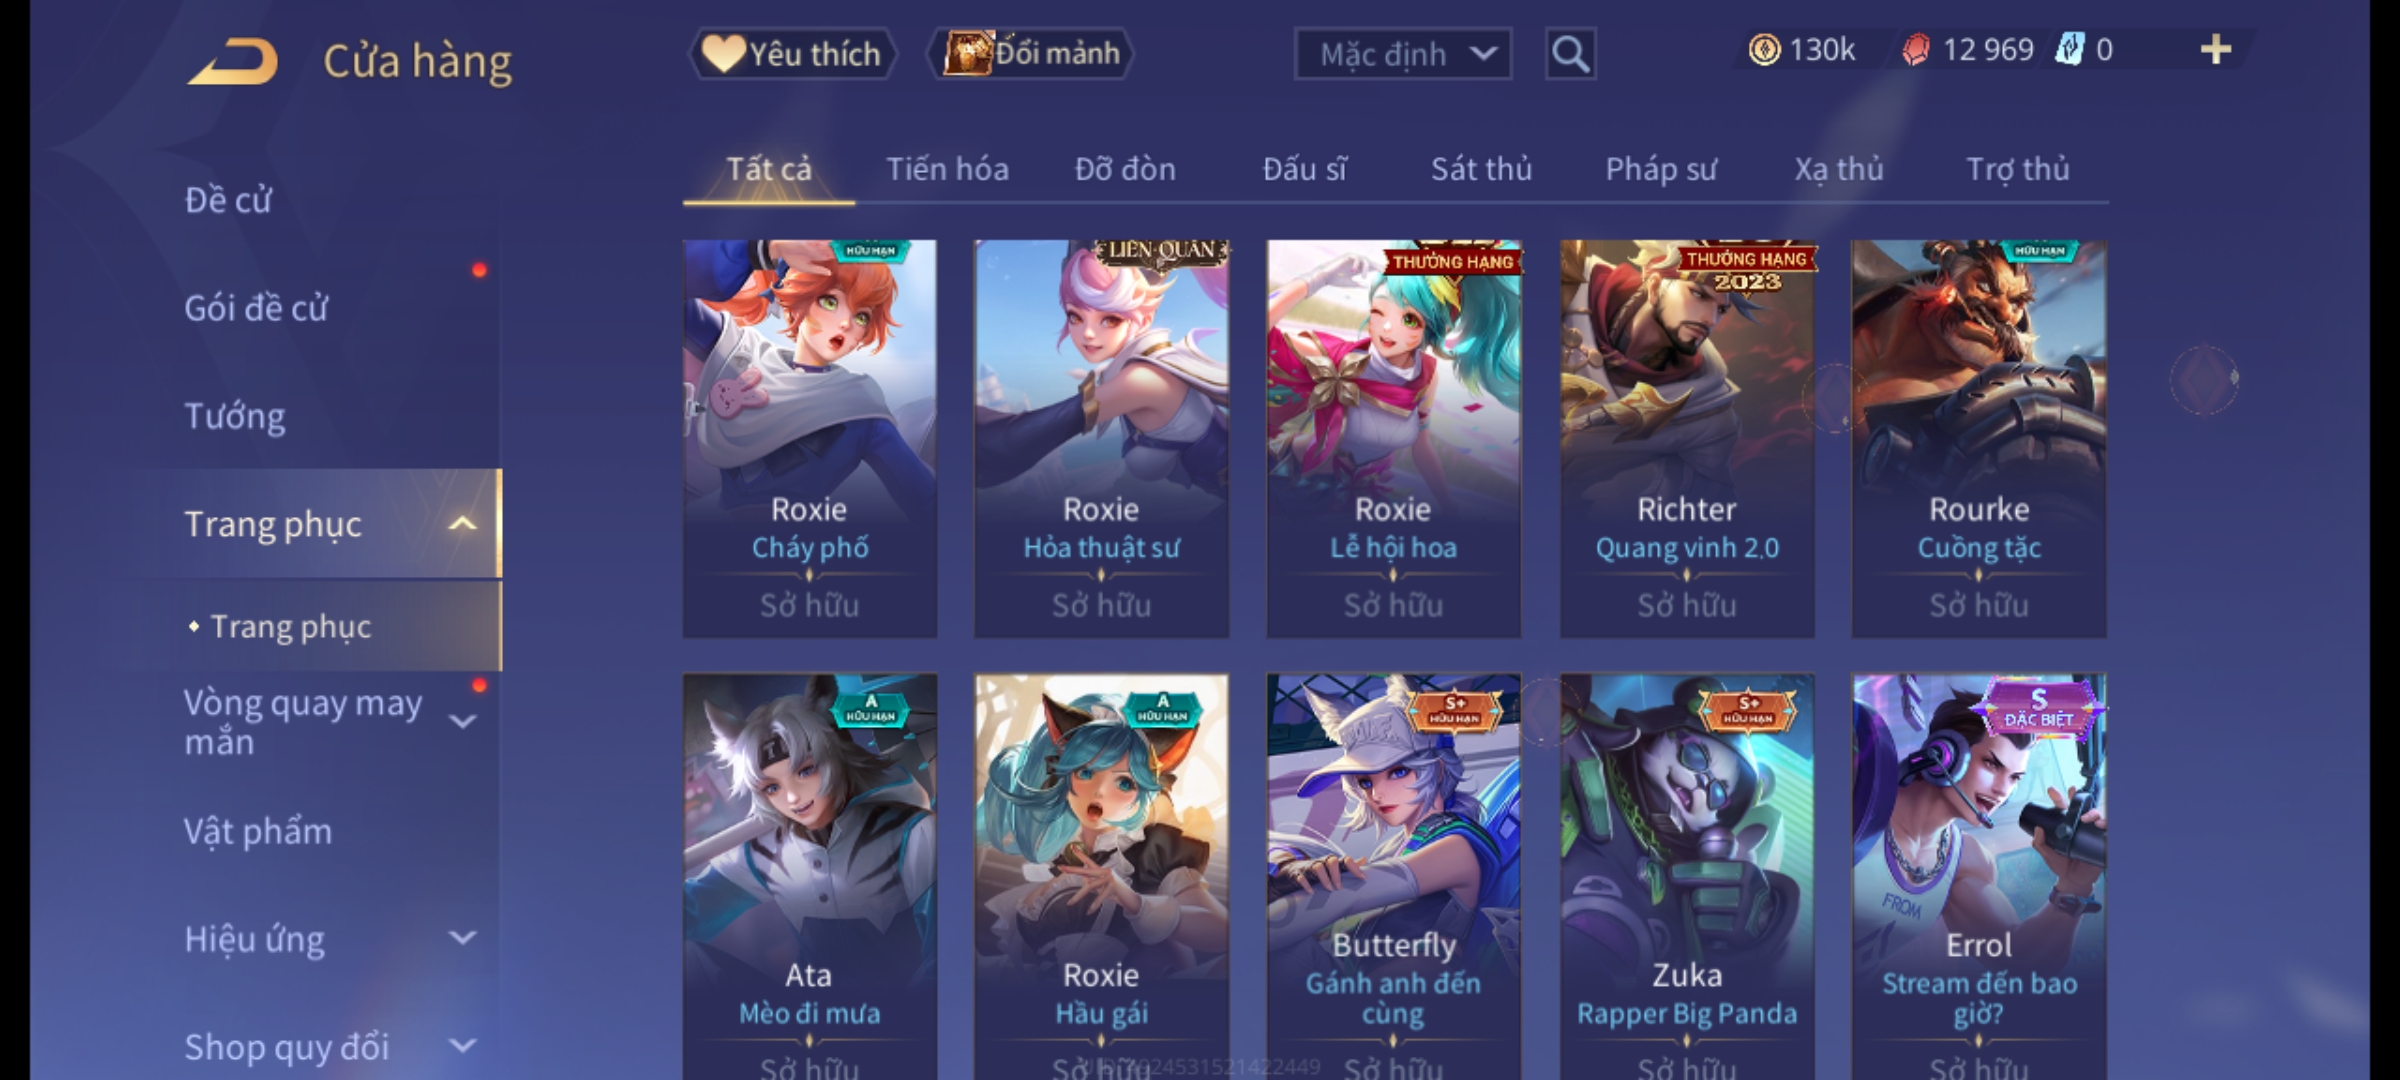Open the Mặc định sort dropdown

(x=1402, y=54)
